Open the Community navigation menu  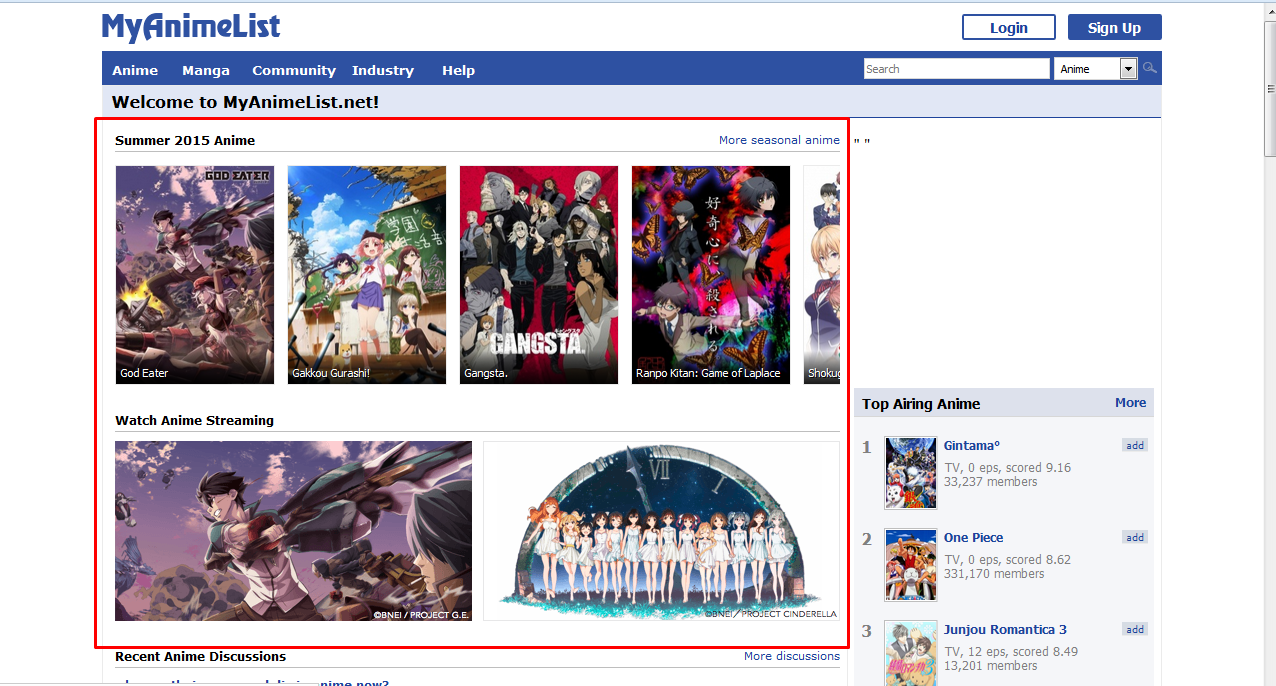tap(294, 70)
